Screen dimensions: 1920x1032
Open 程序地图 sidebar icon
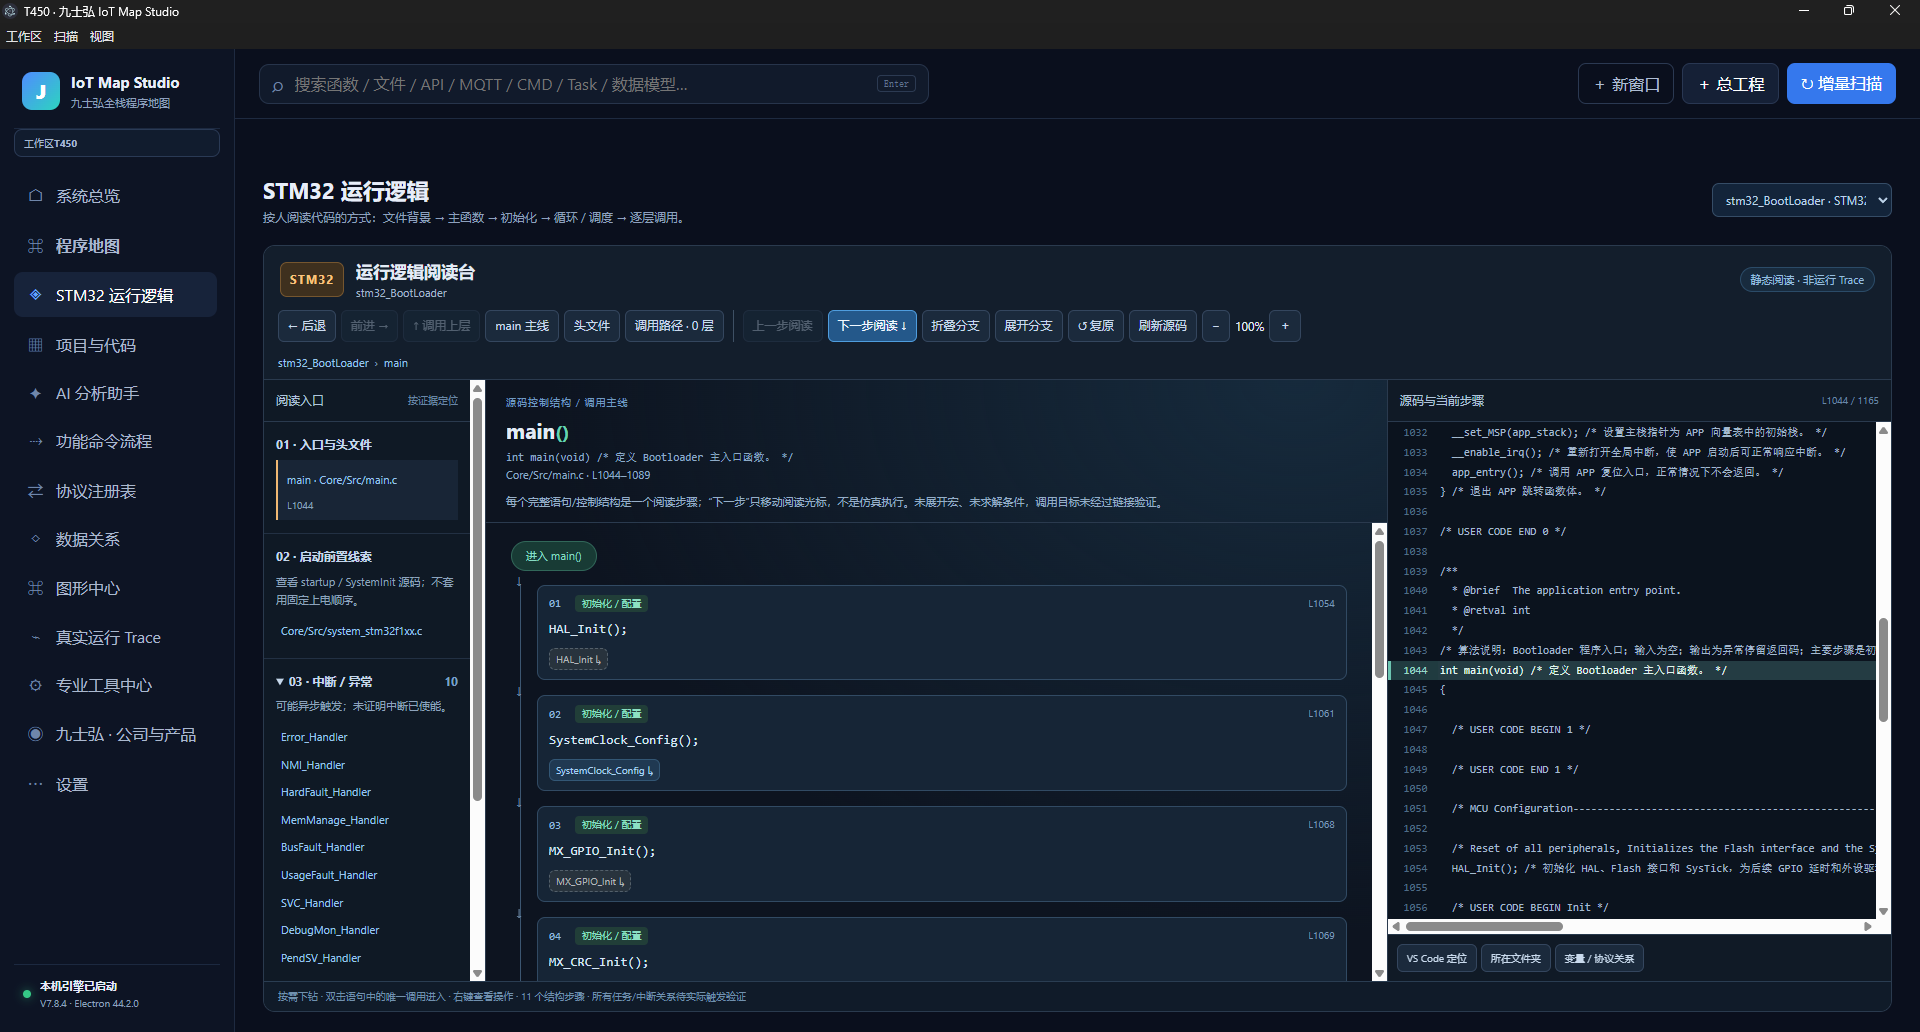click(x=36, y=246)
